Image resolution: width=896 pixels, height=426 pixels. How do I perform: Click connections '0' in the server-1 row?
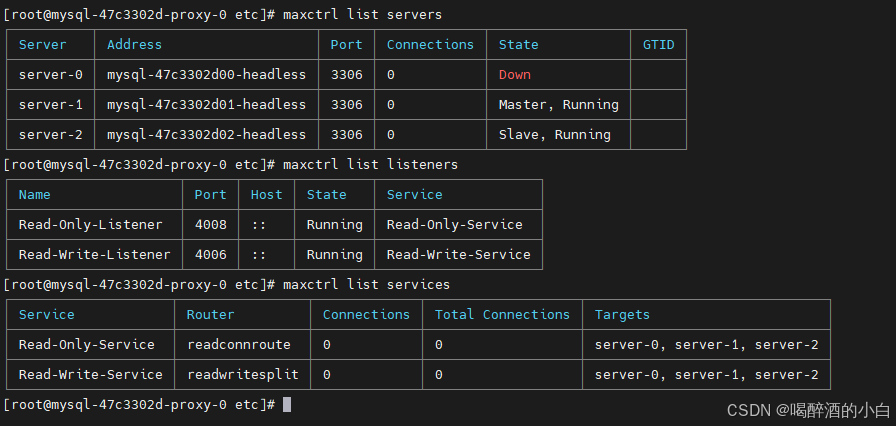pos(390,105)
